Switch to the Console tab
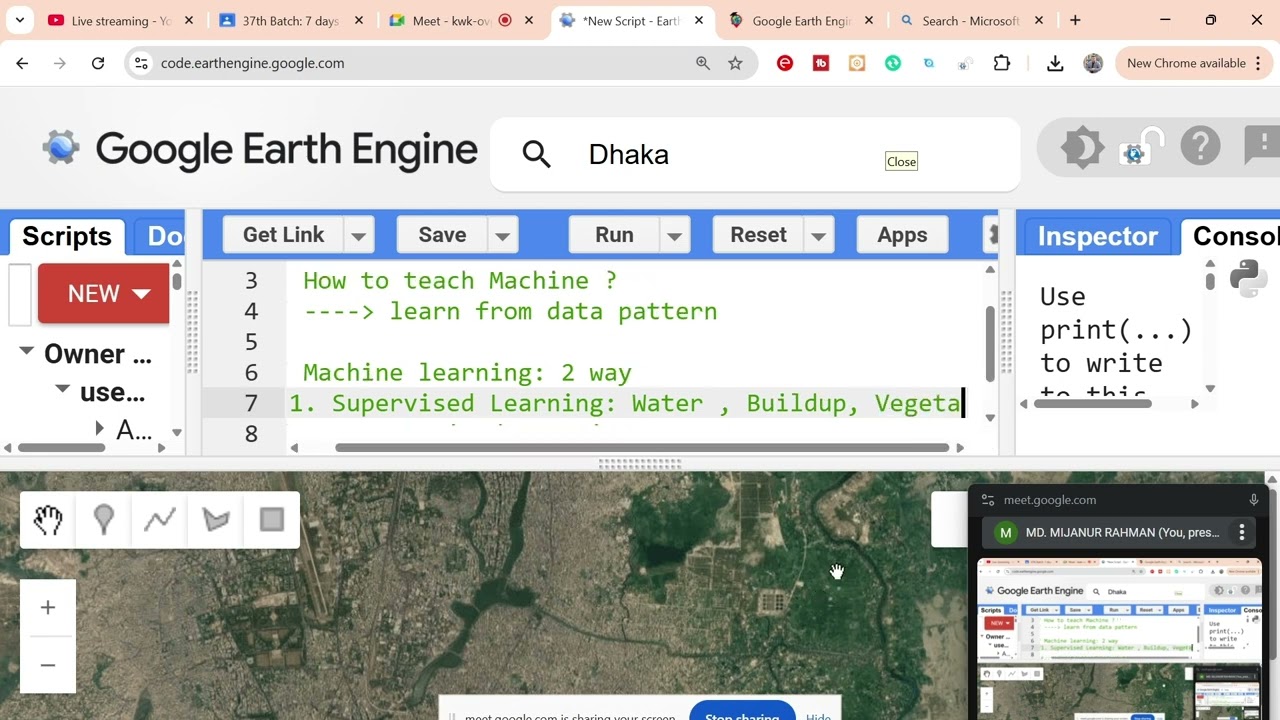 pyautogui.click(x=1233, y=236)
